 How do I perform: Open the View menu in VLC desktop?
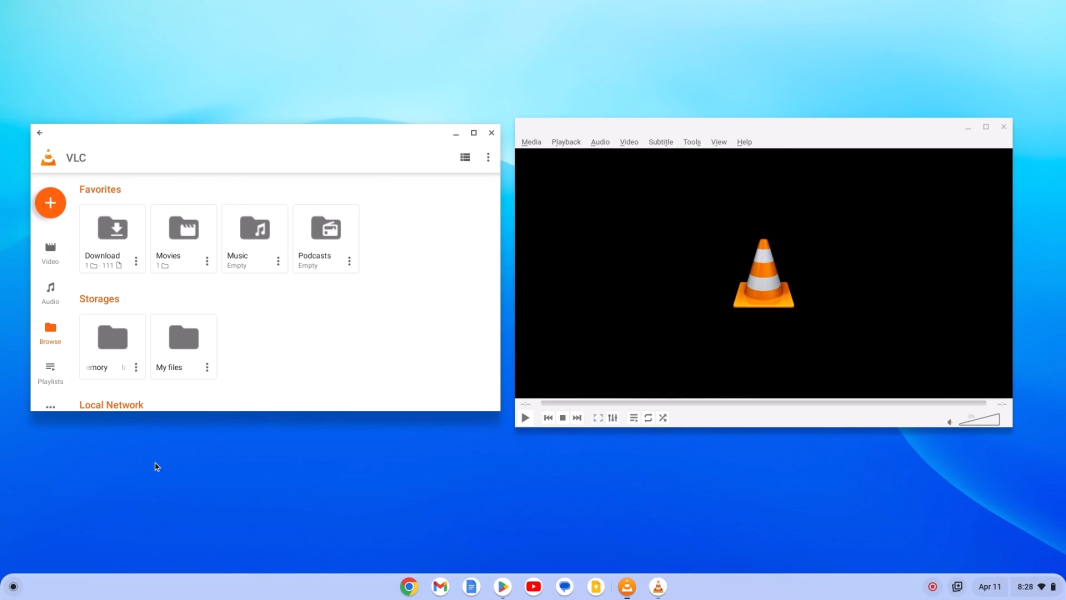tap(719, 142)
